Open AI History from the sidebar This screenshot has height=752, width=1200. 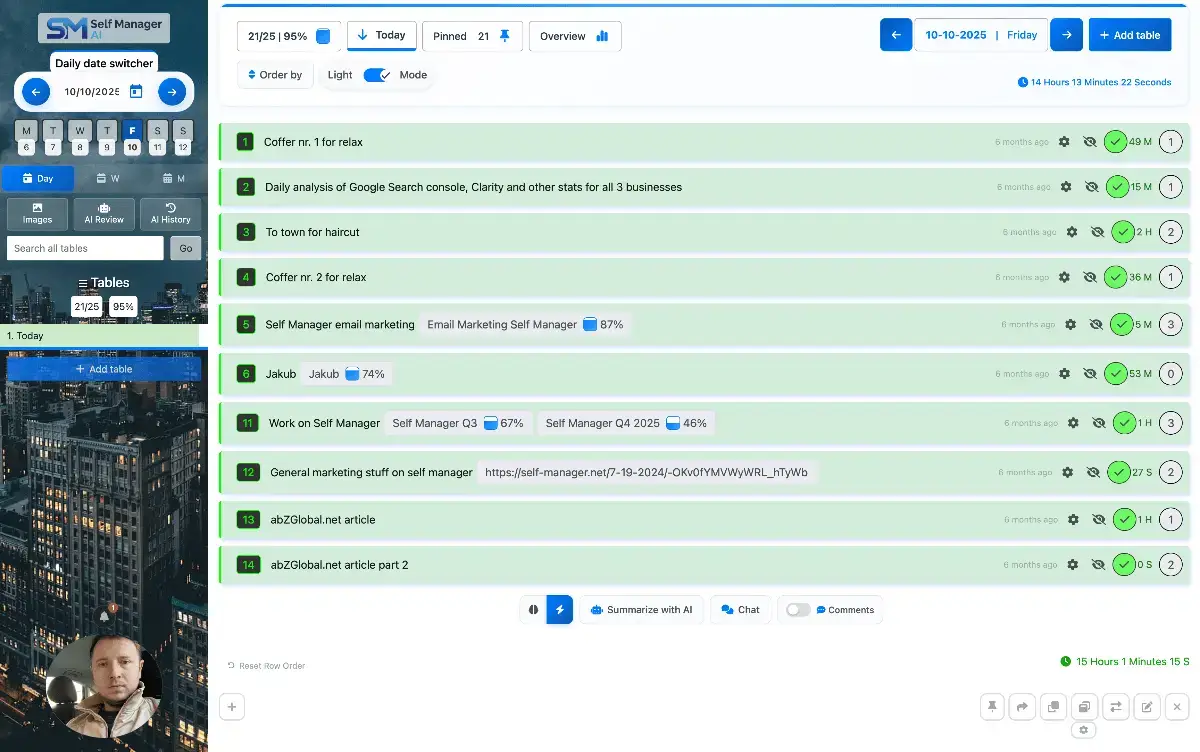[170, 213]
